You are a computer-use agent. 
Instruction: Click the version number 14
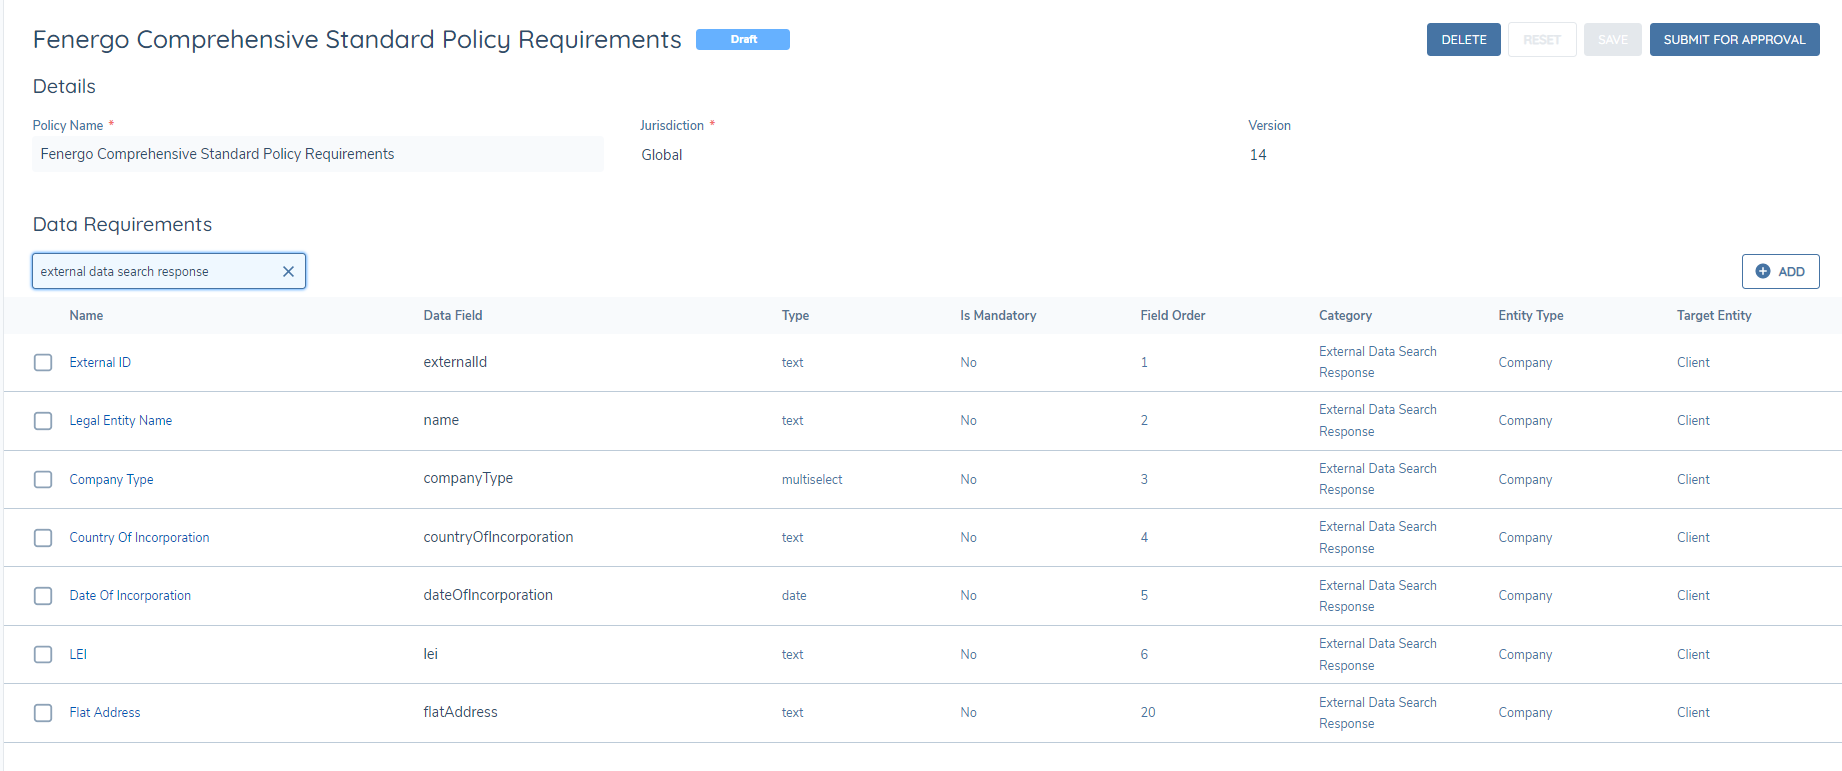1258,155
